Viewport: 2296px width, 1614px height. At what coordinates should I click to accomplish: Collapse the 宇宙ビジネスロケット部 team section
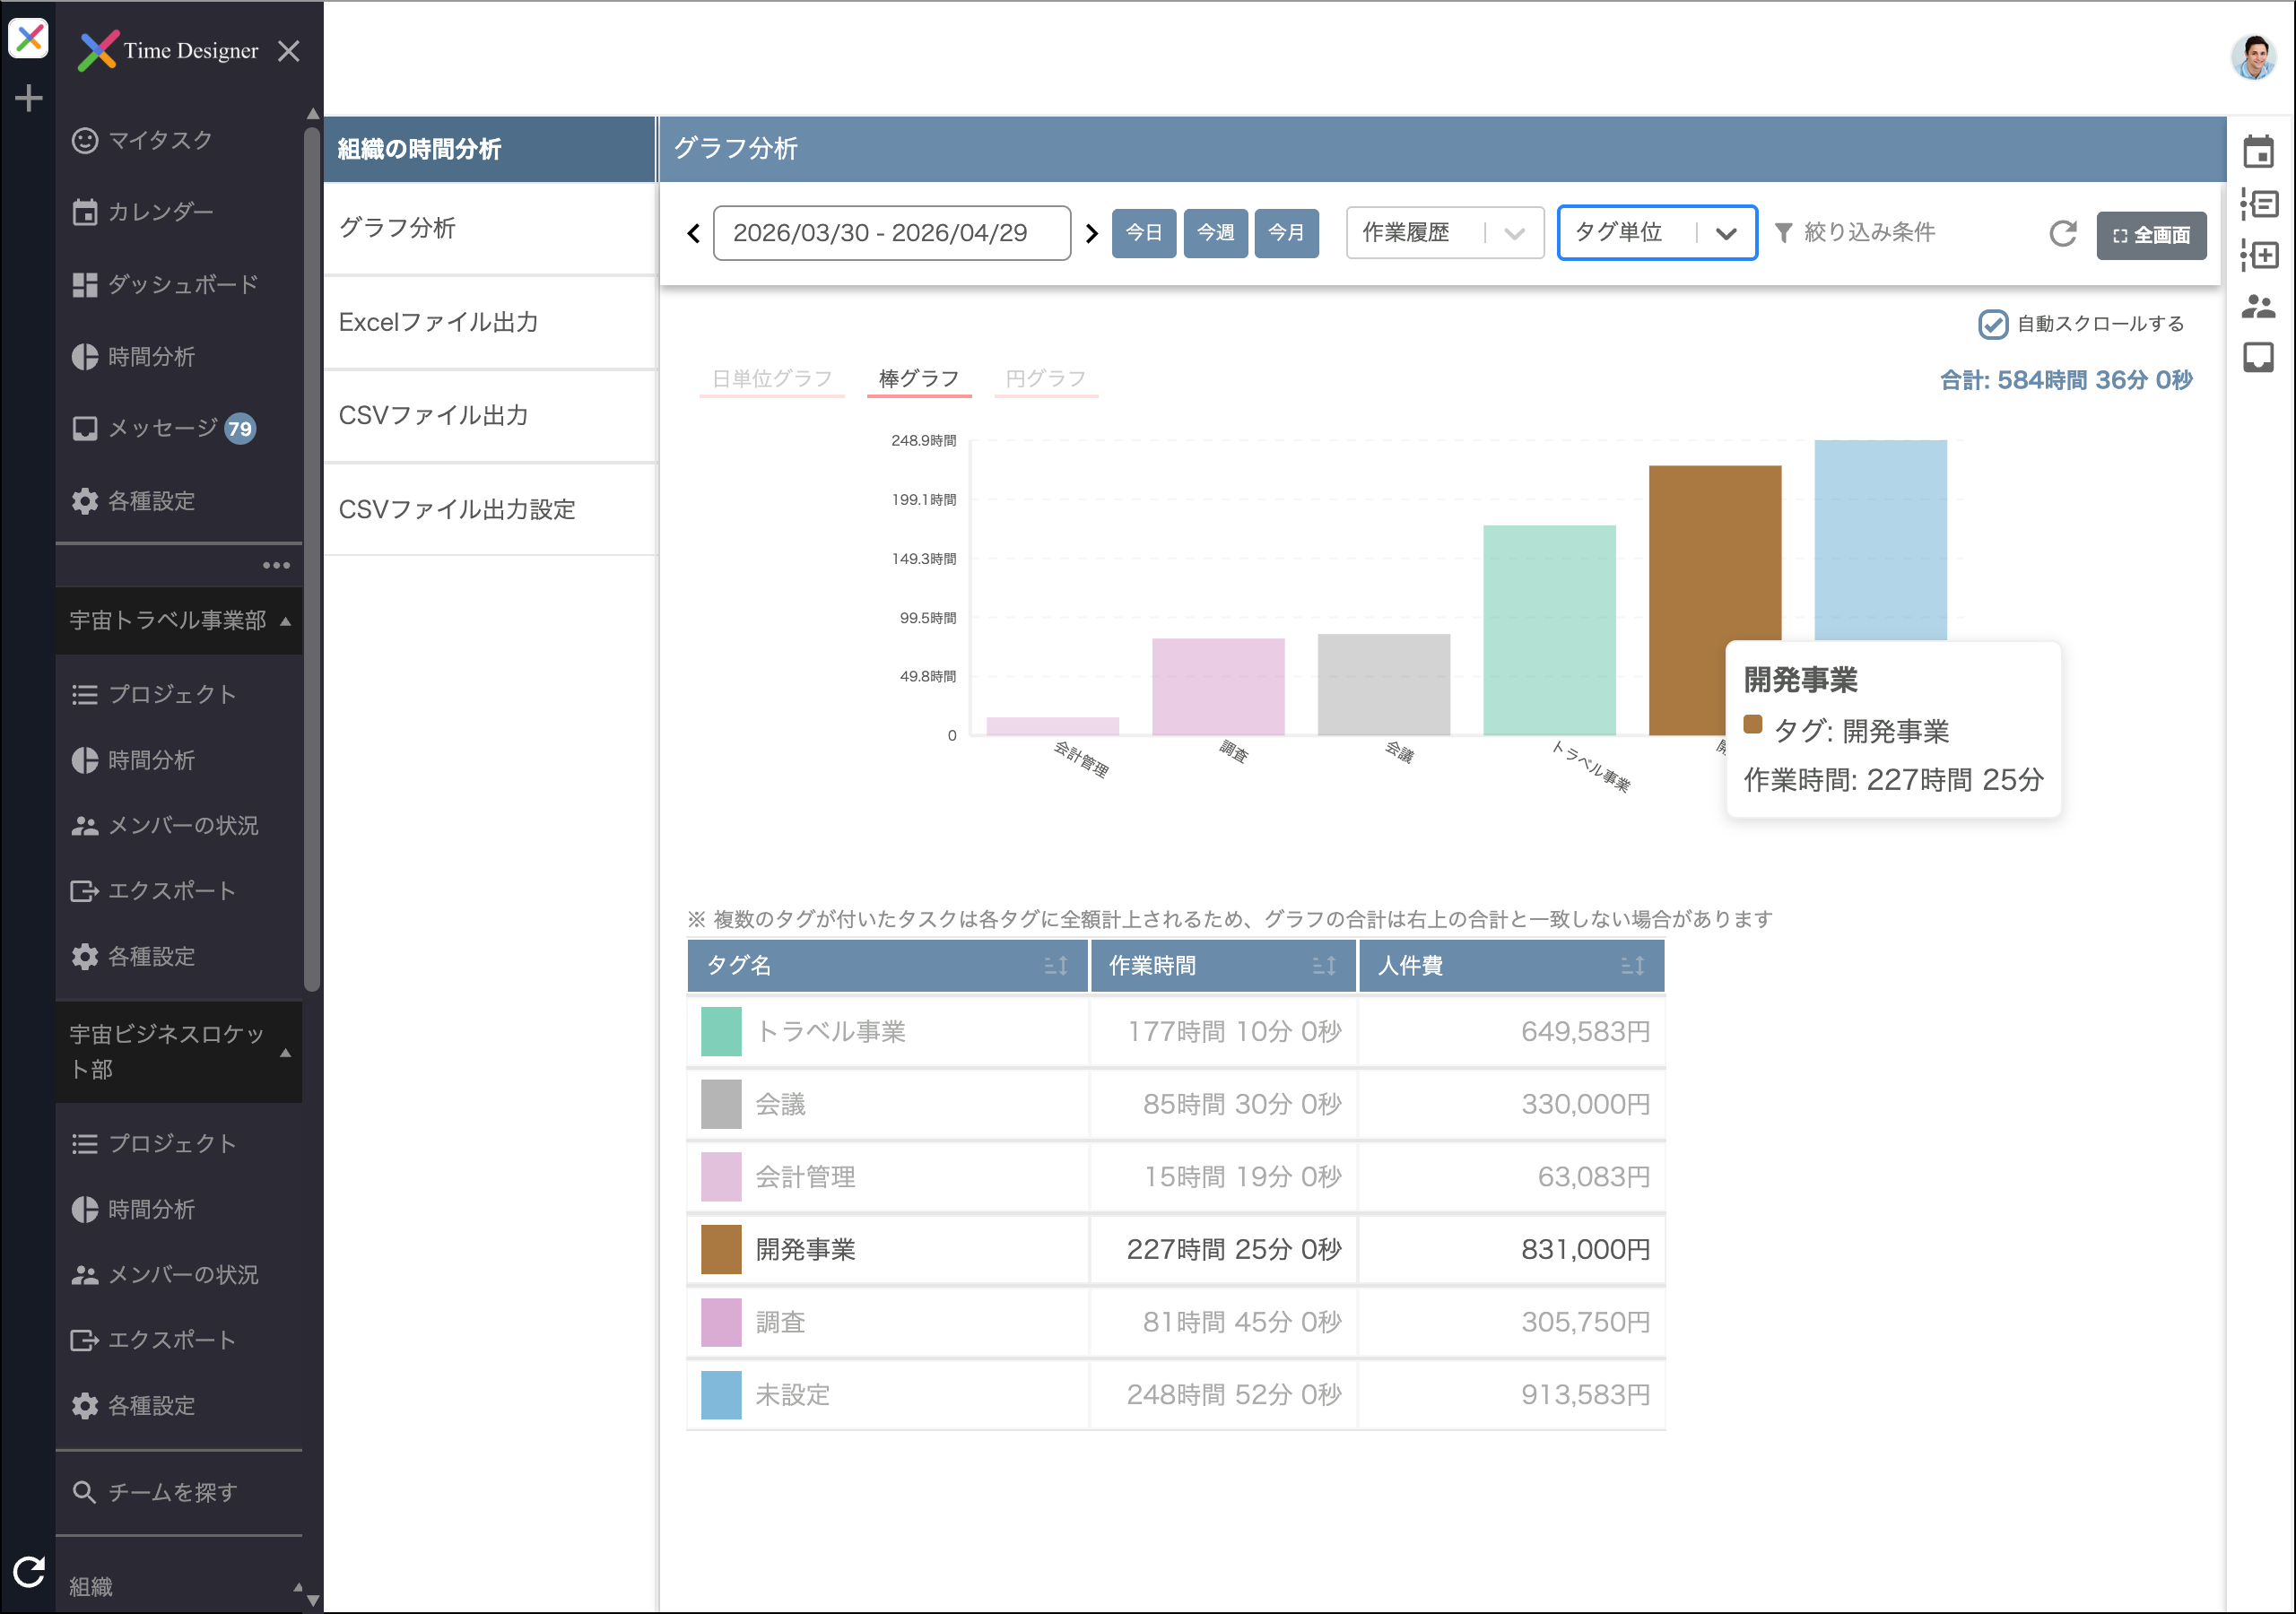(x=179, y=1052)
